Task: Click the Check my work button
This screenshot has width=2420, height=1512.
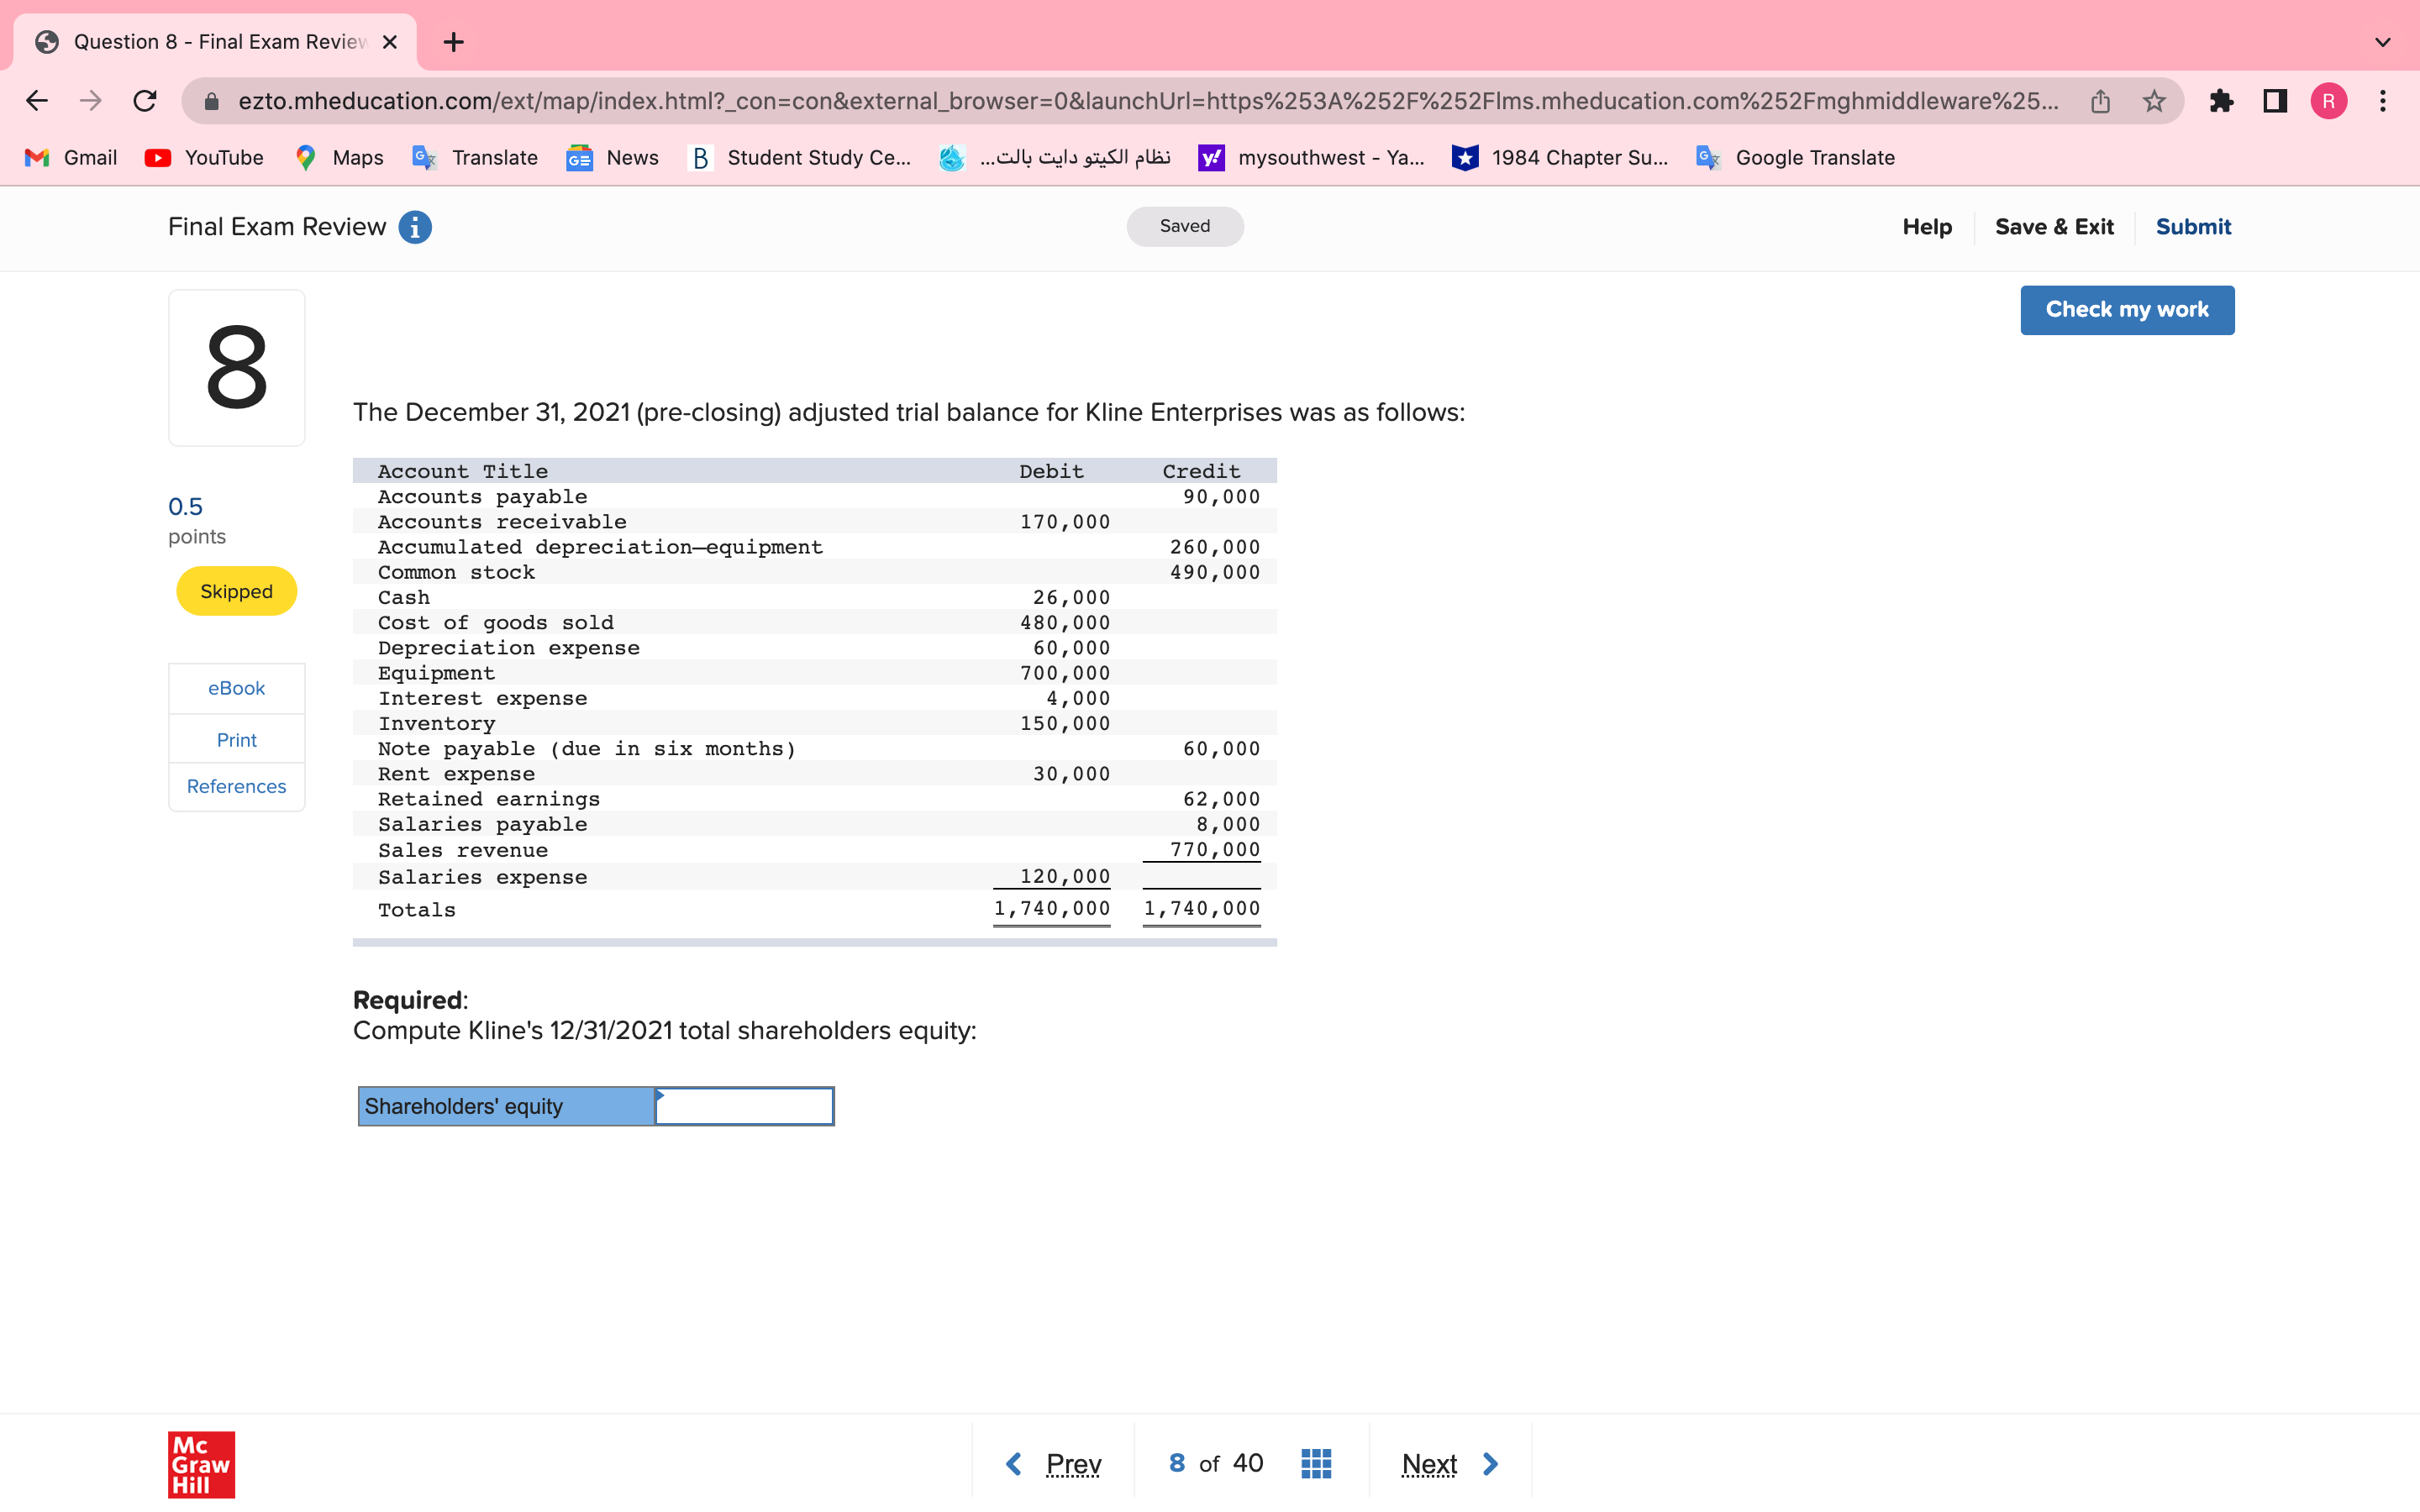Action: tap(2127, 310)
